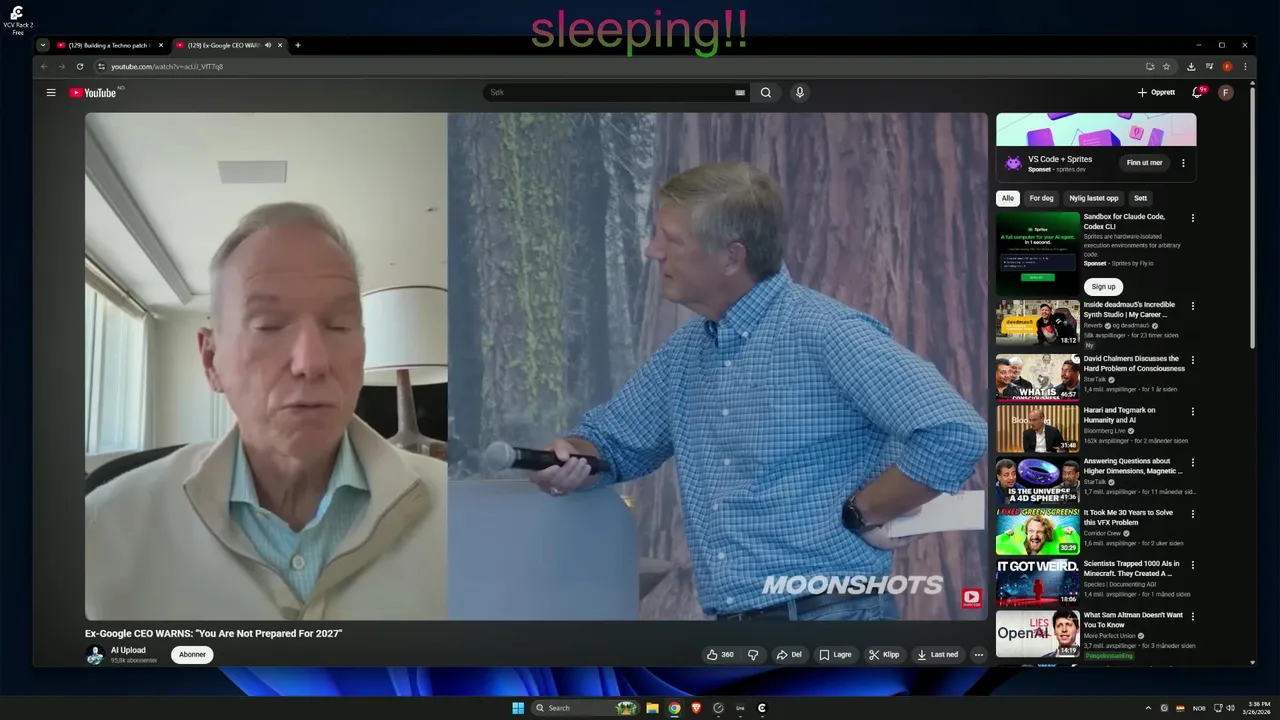1280x720 pixels.
Task: Click the address bar URL
Action: point(167,66)
